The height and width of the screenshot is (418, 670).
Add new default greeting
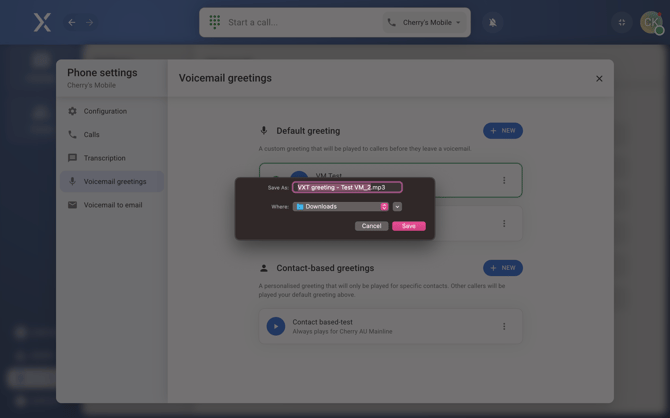click(502, 131)
